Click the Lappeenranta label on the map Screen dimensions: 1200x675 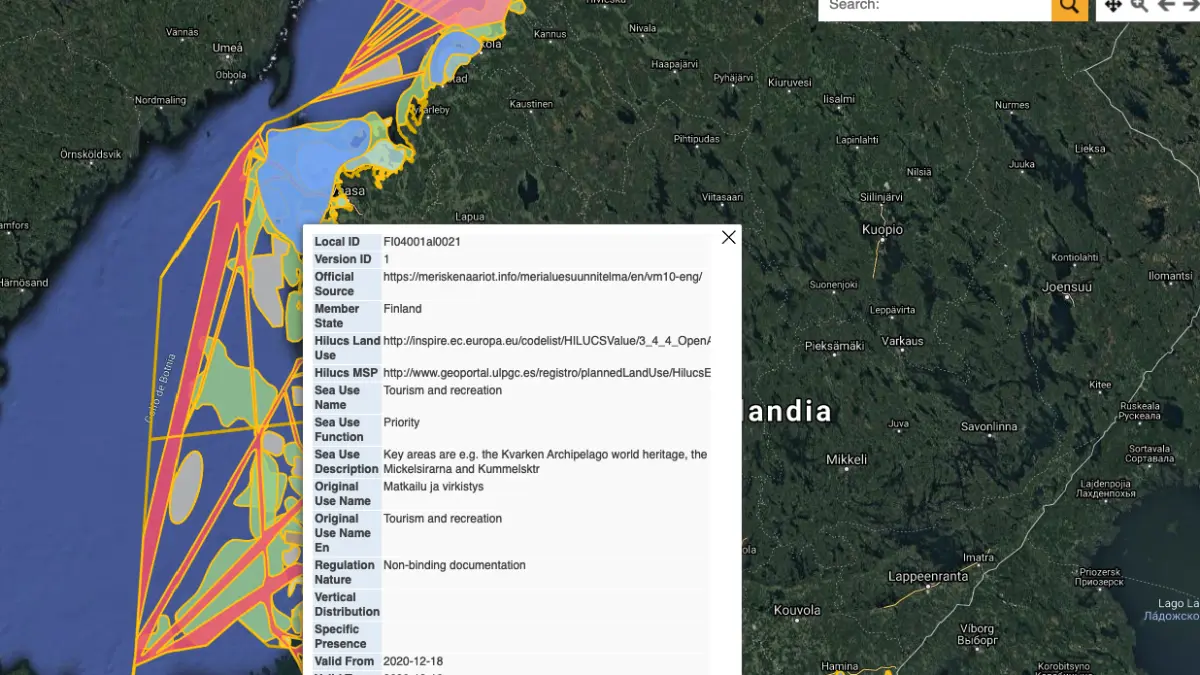click(x=928, y=577)
